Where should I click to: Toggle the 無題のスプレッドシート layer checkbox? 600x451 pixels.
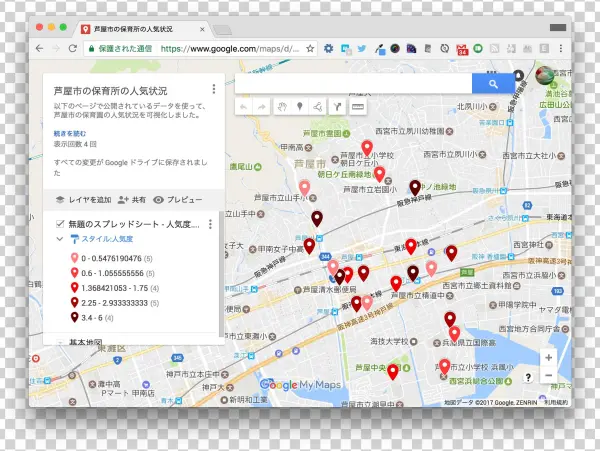(x=60, y=224)
